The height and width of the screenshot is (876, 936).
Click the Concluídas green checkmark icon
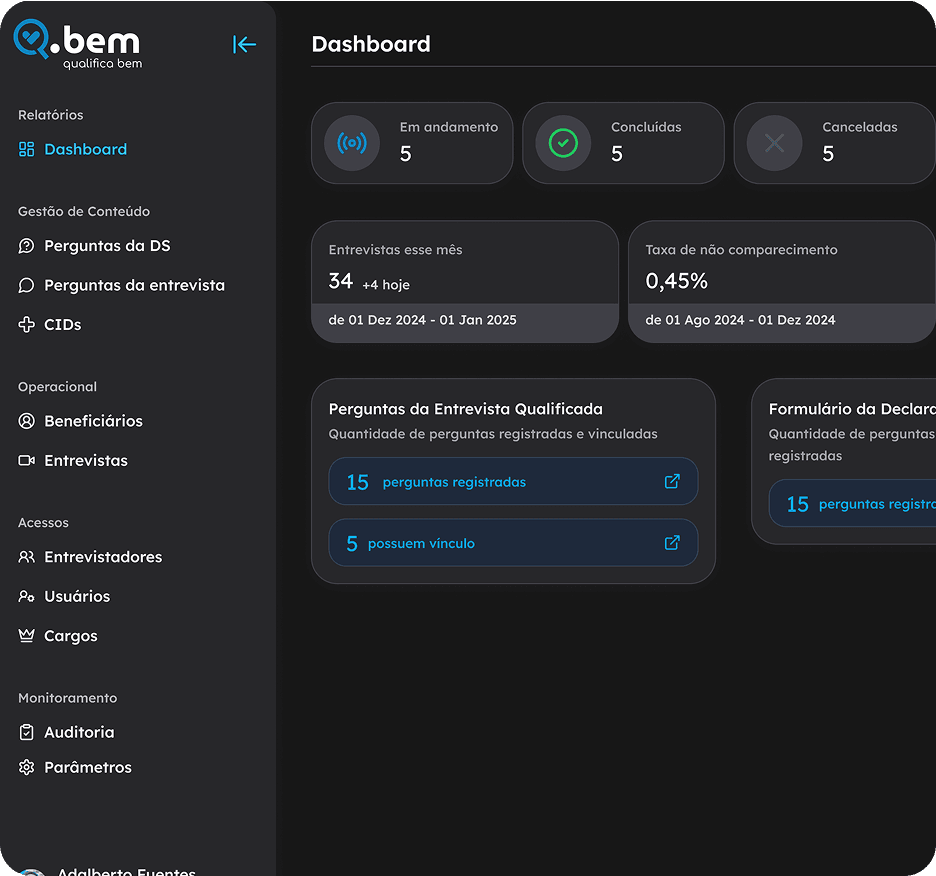tap(563, 143)
